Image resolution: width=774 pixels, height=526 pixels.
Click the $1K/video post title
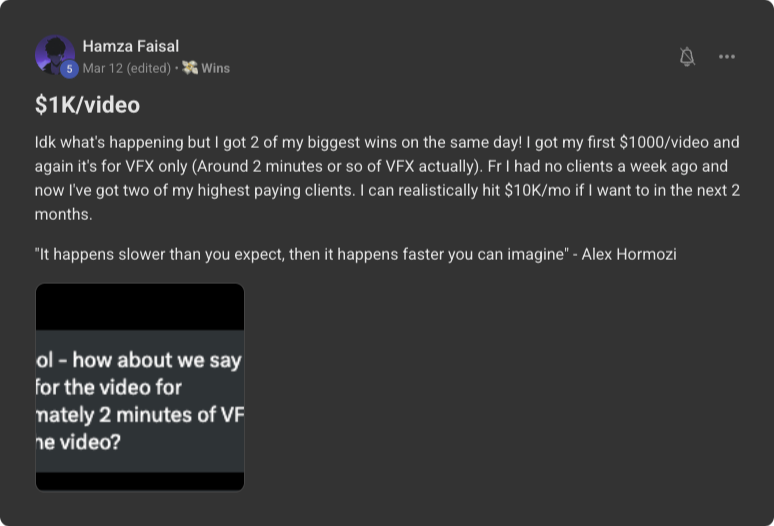[x=87, y=105]
